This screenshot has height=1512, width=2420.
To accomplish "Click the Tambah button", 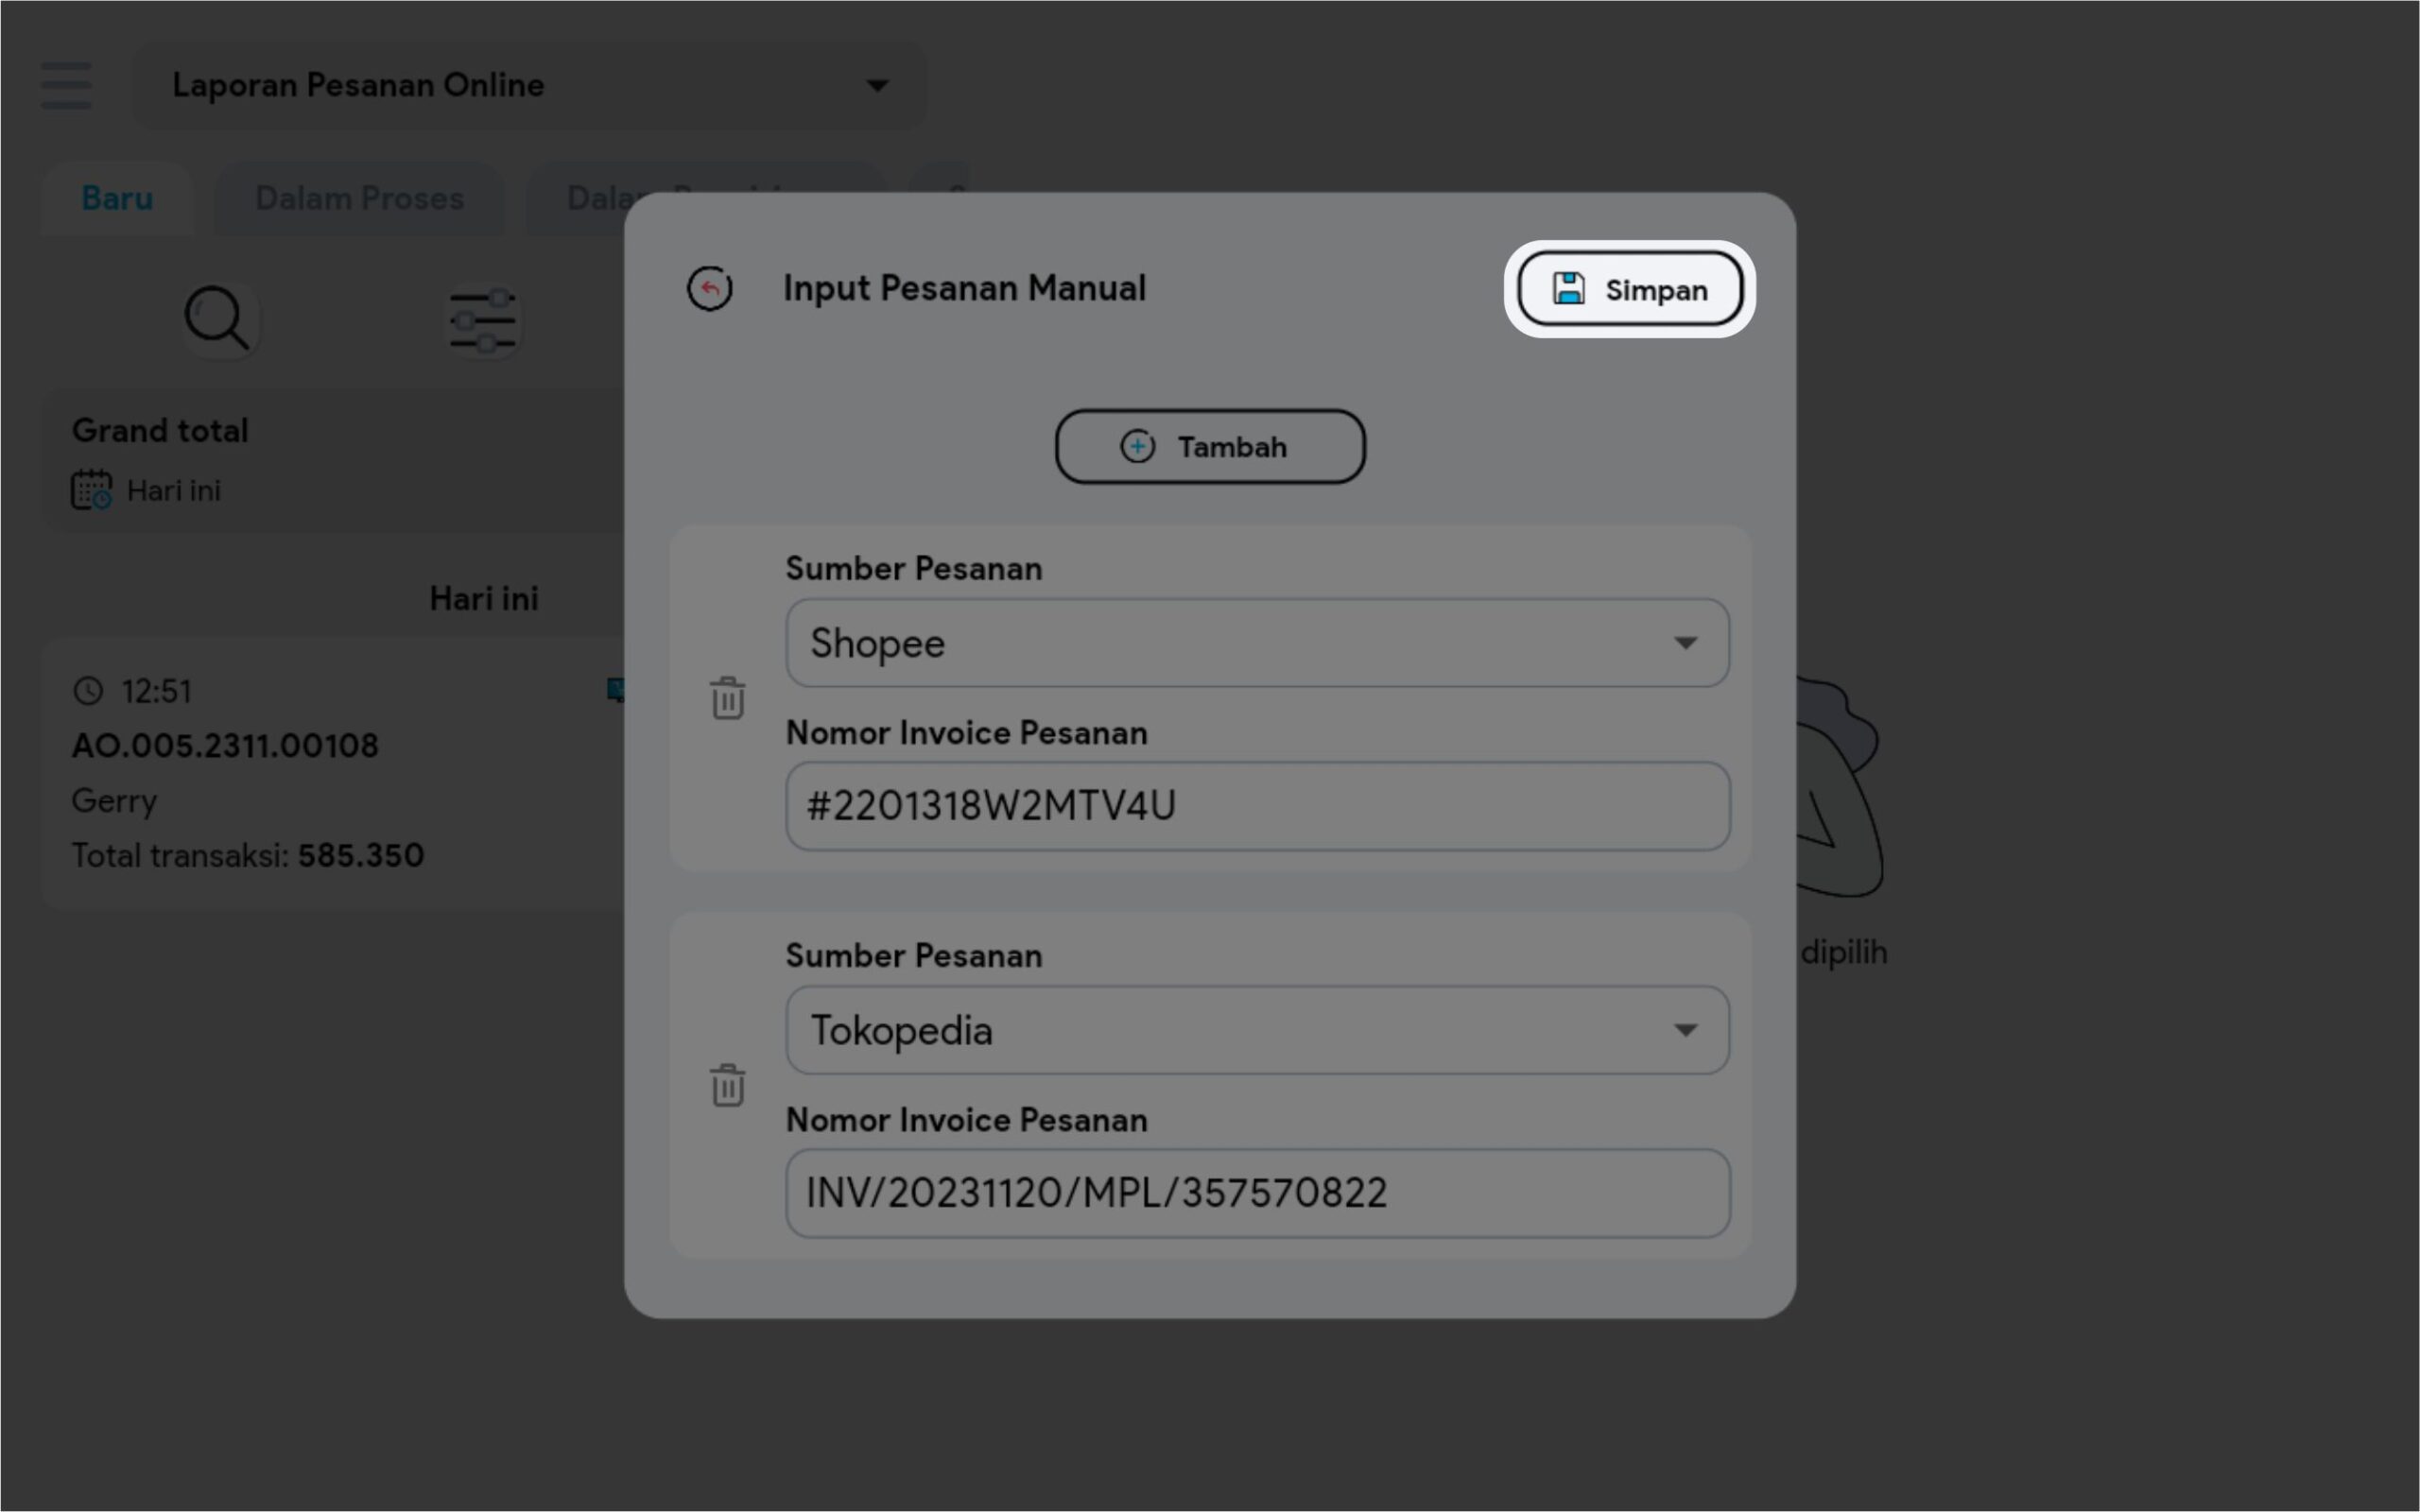I will point(1210,446).
